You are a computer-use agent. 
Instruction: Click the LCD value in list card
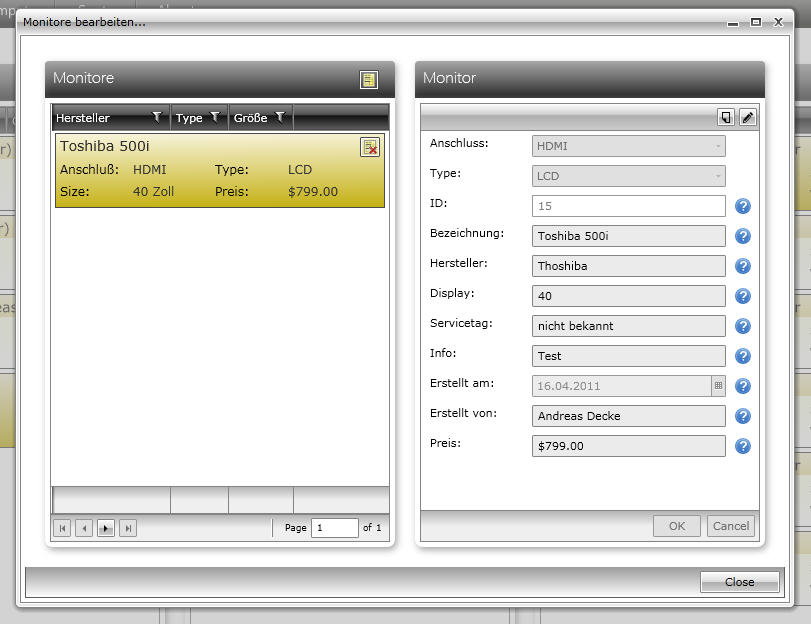[x=300, y=170]
